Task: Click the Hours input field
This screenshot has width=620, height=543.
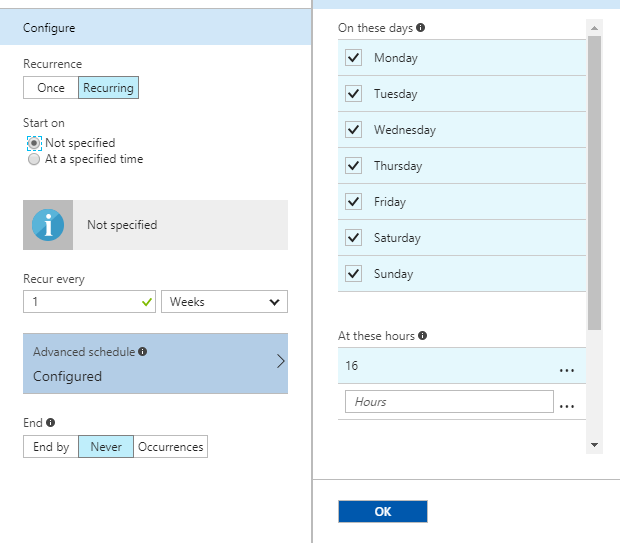Action: point(448,402)
